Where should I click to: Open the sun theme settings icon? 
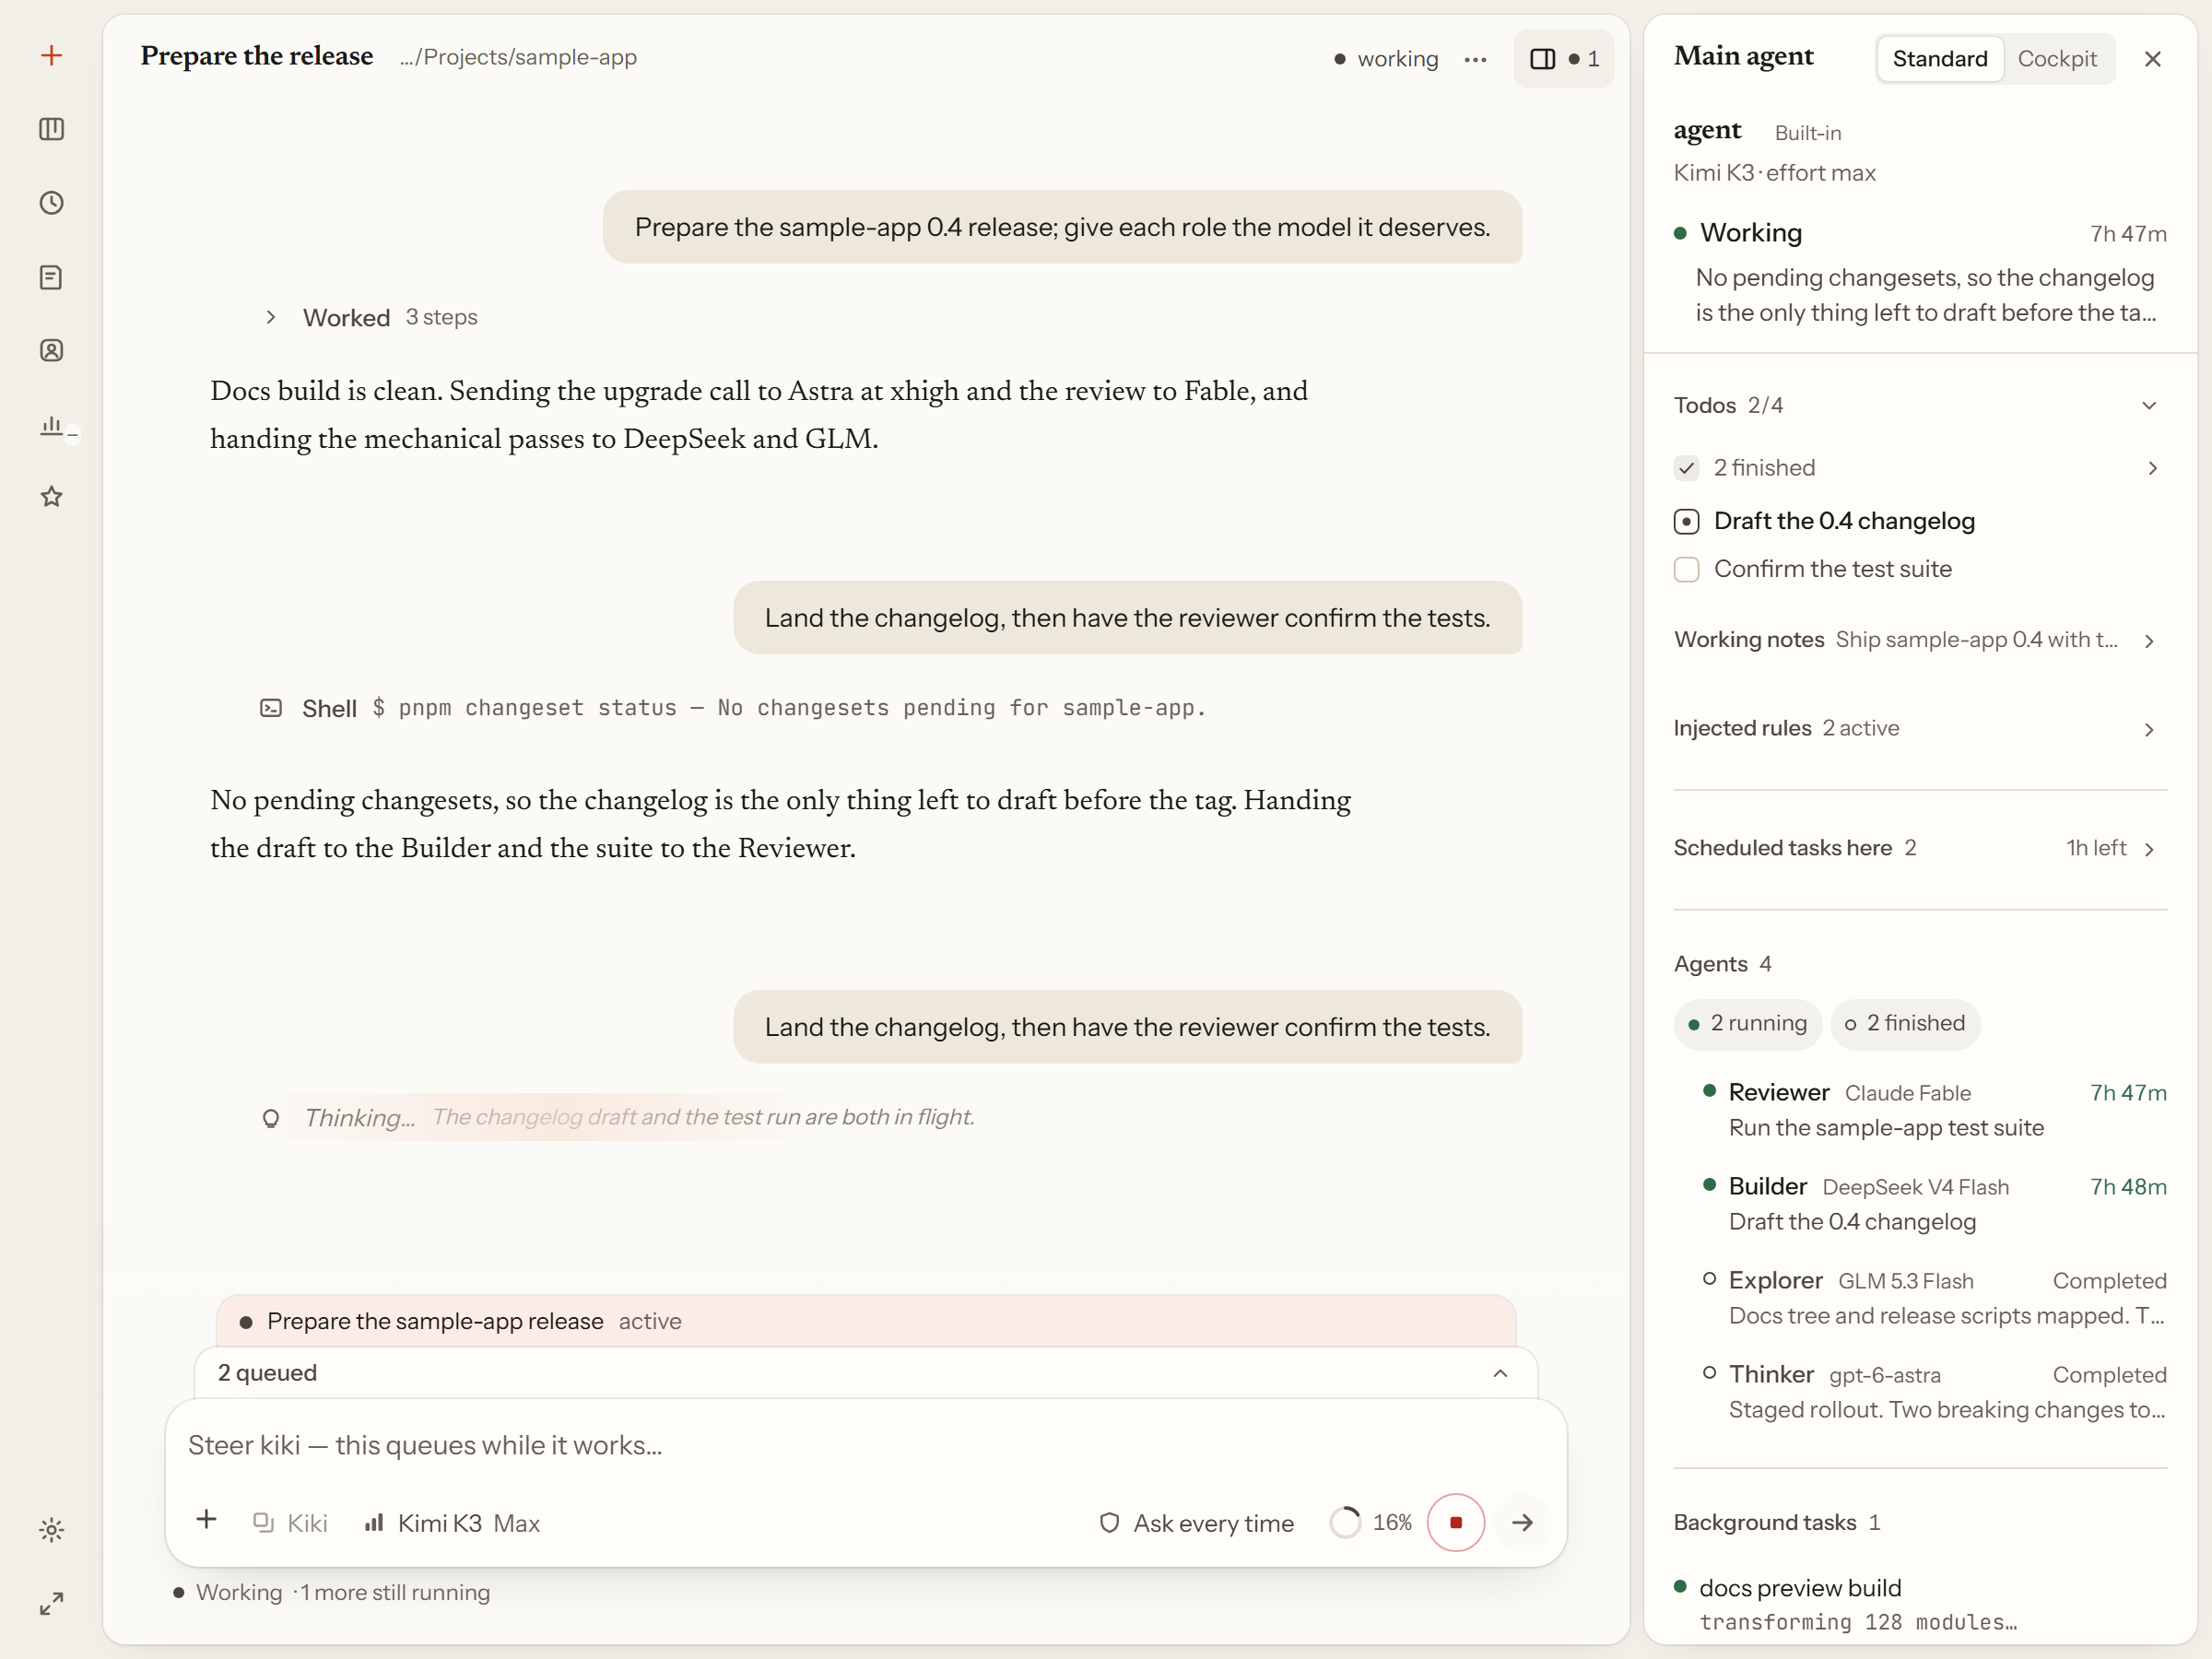pos(52,1530)
